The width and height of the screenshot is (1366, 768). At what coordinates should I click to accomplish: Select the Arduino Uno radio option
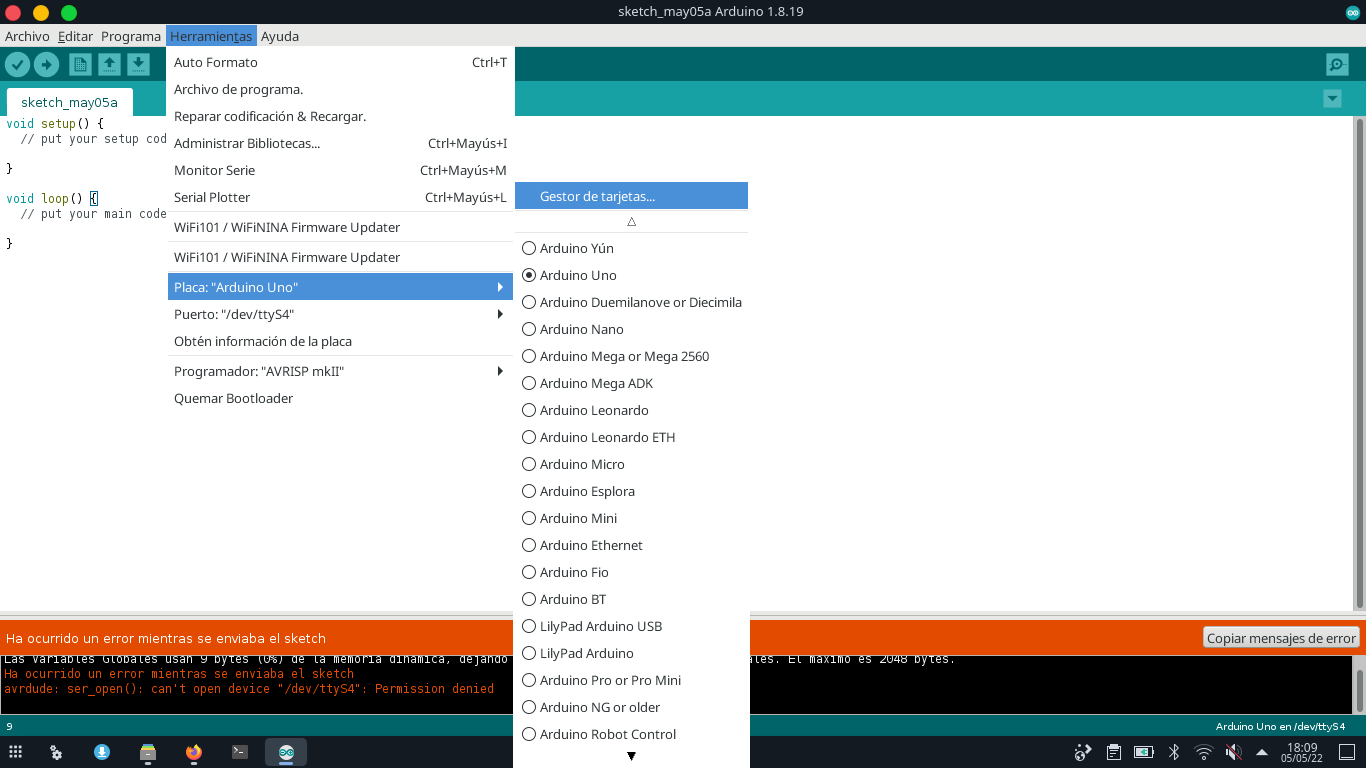pos(631,275)
